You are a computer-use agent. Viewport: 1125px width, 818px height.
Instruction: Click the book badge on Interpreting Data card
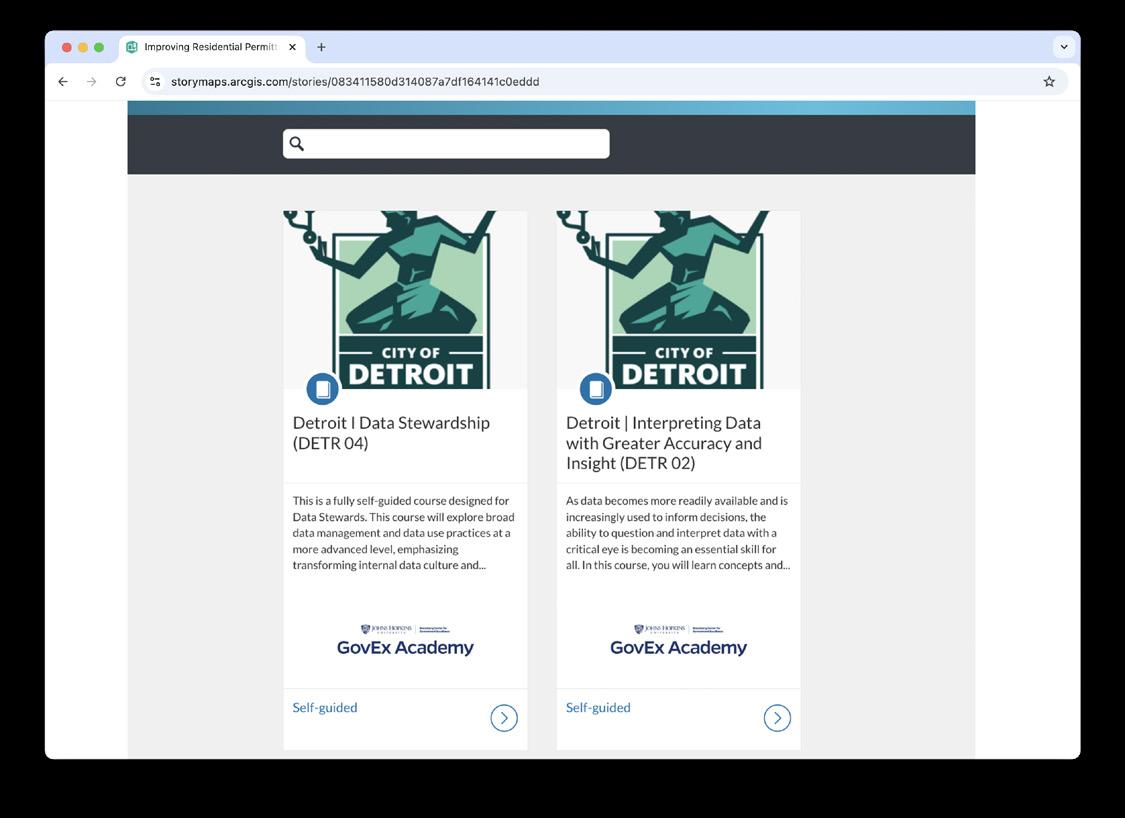point(596,389)
